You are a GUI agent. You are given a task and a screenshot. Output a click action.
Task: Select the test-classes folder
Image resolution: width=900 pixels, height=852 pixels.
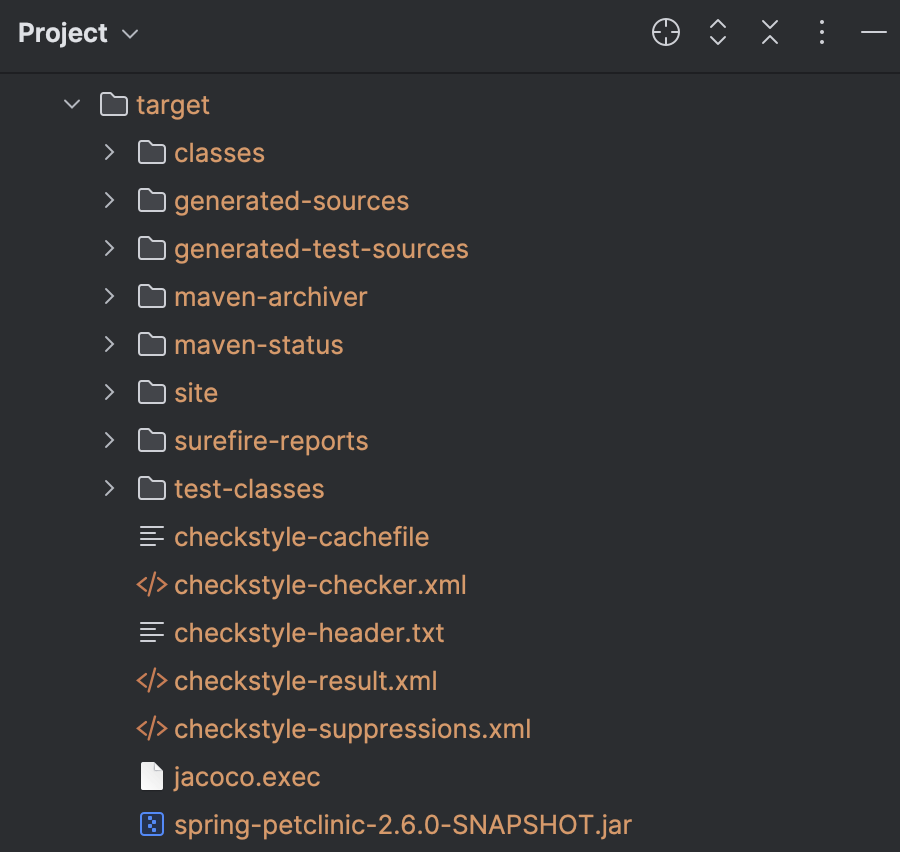[x=248, y=489]
